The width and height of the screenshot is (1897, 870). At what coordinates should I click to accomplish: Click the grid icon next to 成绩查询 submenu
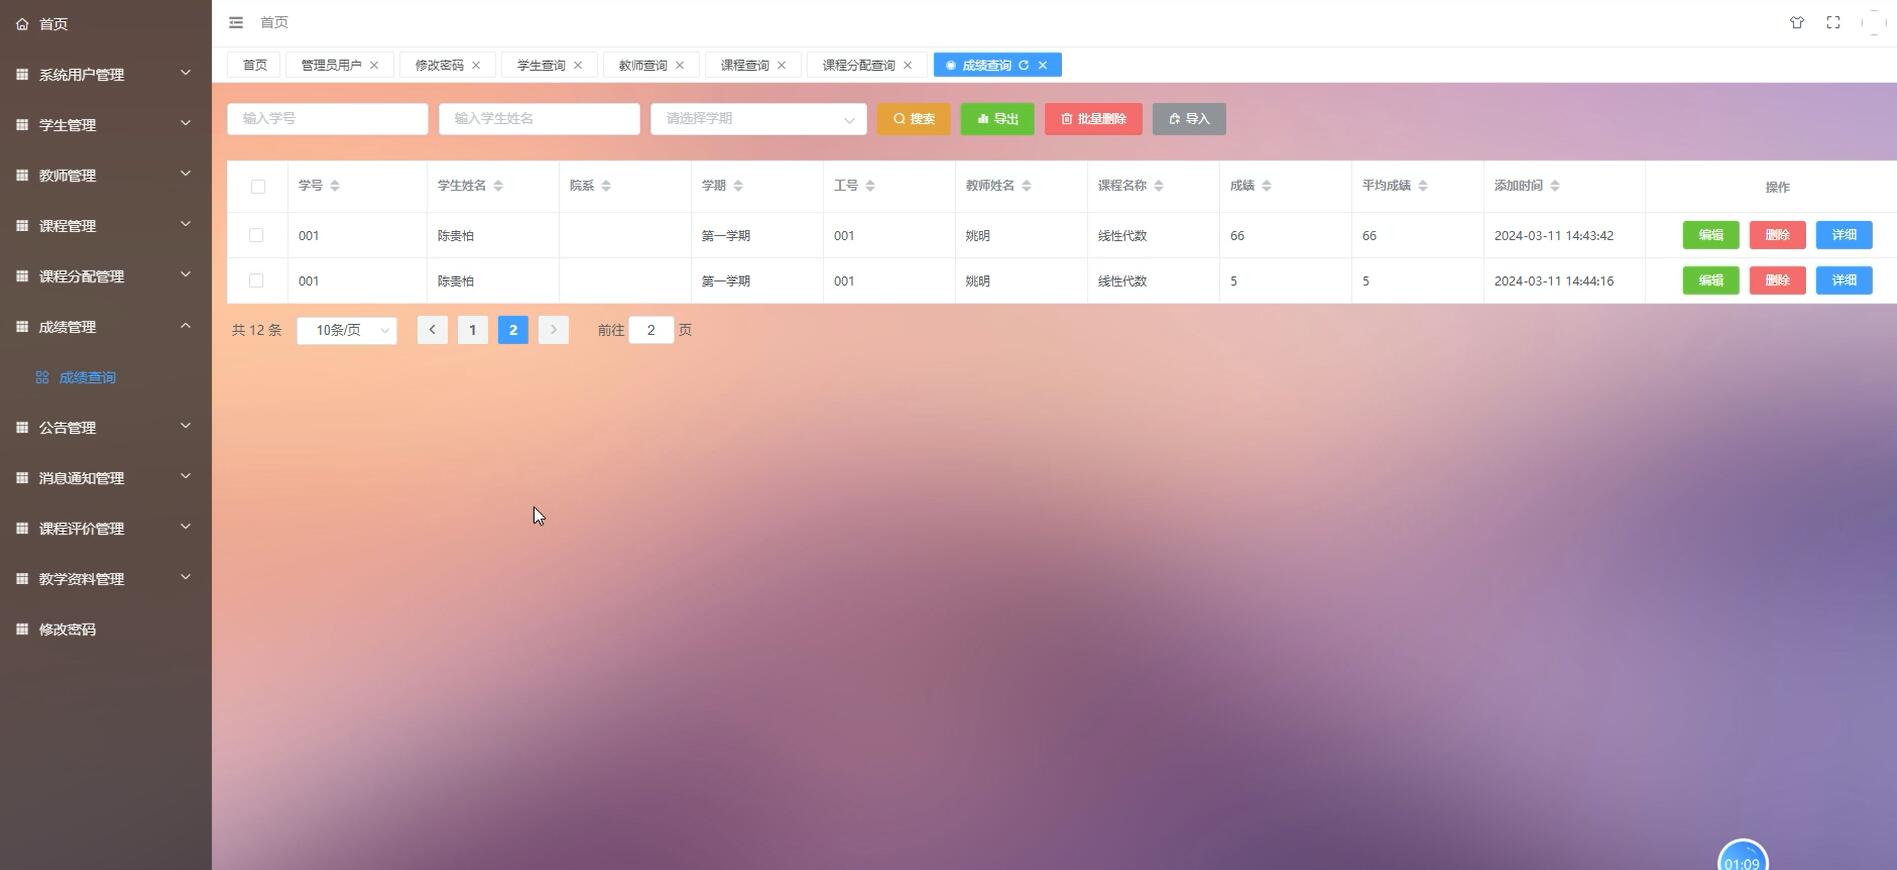42,378
